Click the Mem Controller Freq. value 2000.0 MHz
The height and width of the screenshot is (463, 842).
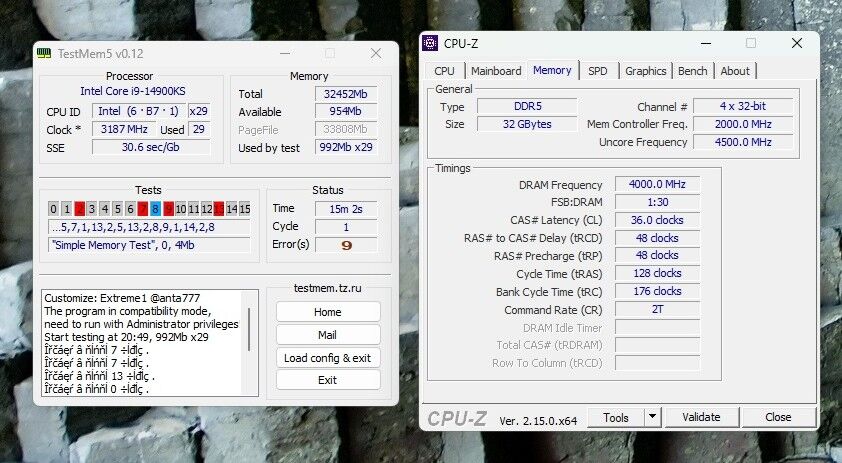[743, 124]
